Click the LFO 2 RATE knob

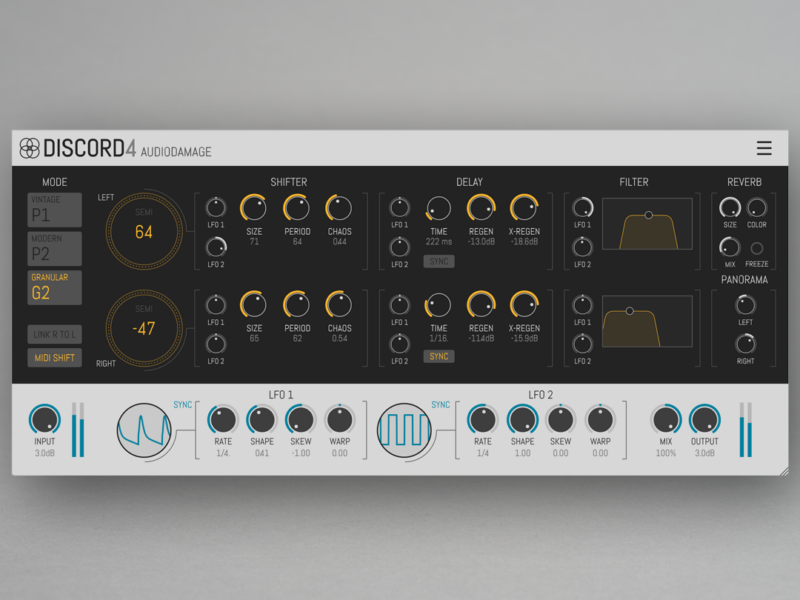click(483, 419)
